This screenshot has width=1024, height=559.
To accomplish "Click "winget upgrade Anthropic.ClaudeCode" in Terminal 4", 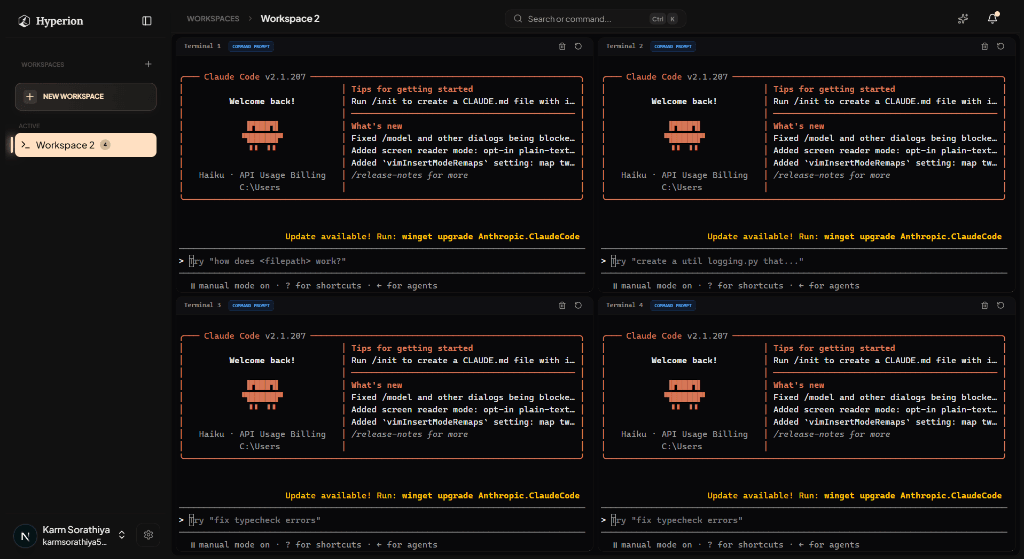I will [x=913, y=496].
